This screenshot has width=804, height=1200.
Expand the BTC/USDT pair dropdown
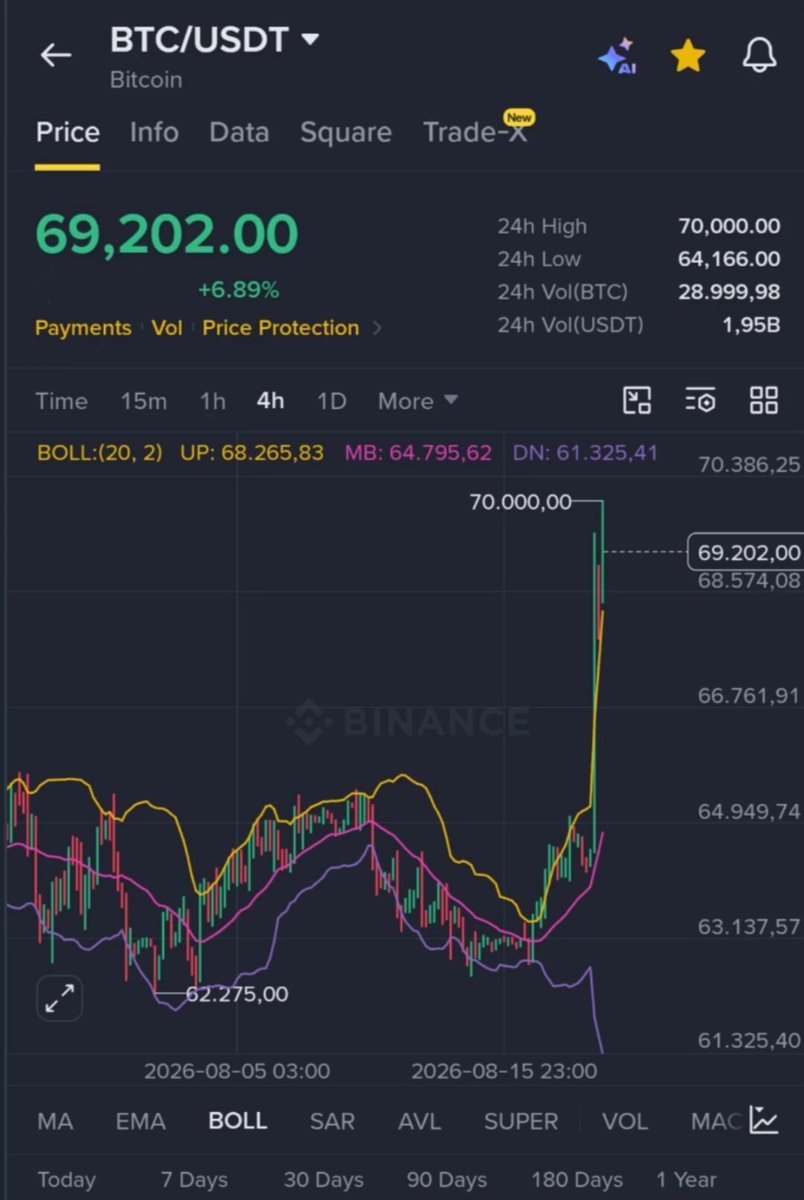[x=310, y=39]
